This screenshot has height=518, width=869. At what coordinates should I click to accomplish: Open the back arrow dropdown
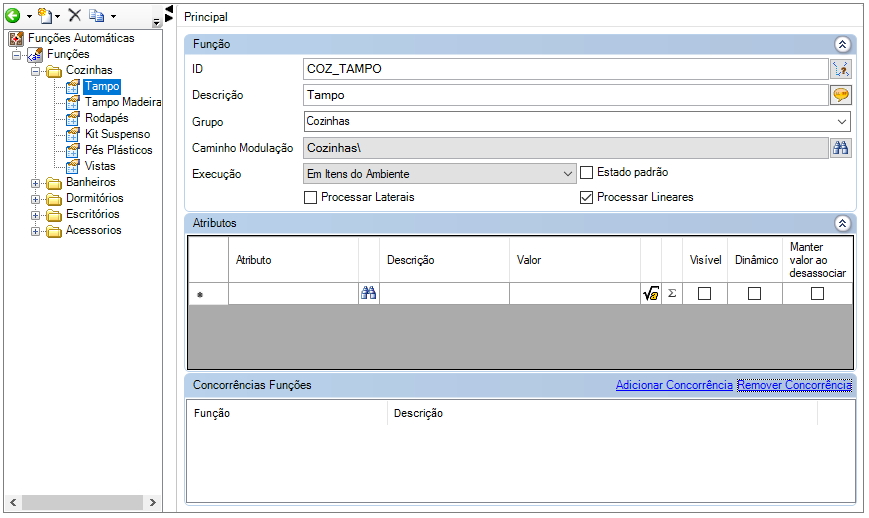pos(29,17)
